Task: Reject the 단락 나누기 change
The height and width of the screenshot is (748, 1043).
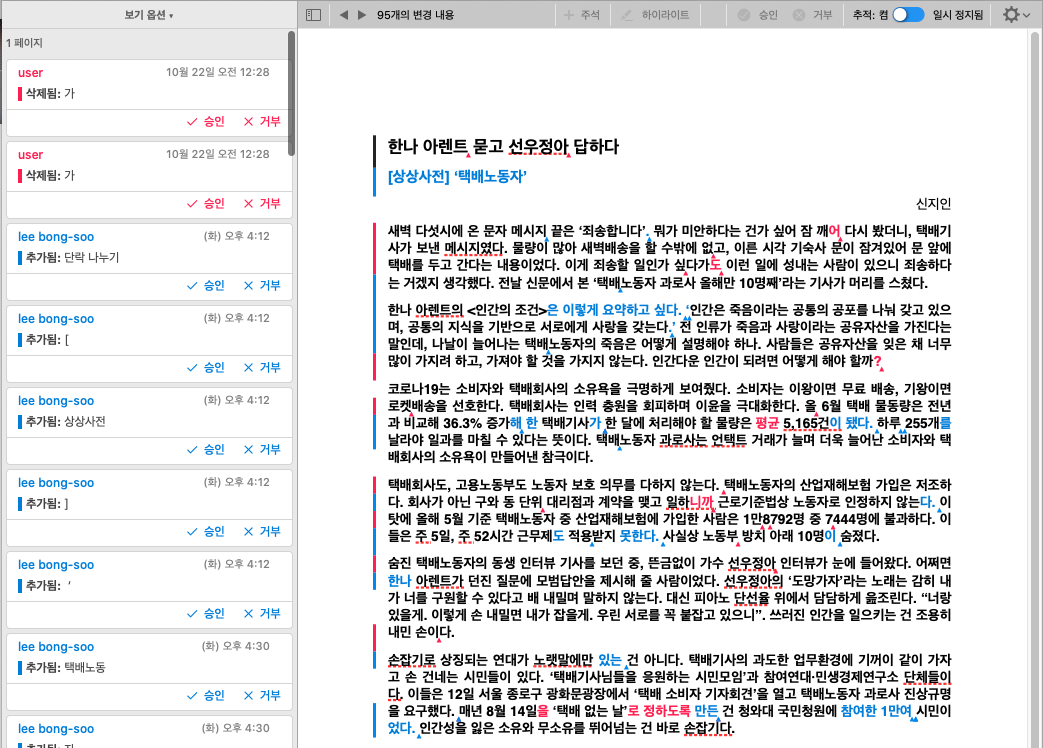Action: click(x=262, y=285)
